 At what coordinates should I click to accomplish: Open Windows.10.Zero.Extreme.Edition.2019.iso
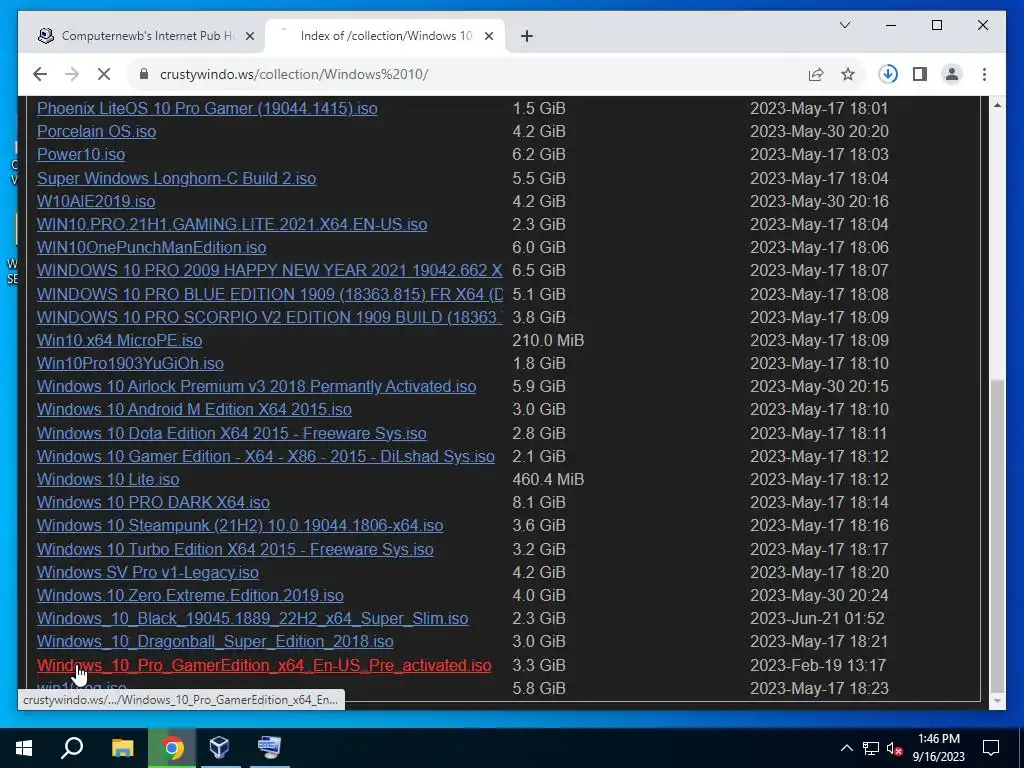pyautogui.click(x=190, y=596)
